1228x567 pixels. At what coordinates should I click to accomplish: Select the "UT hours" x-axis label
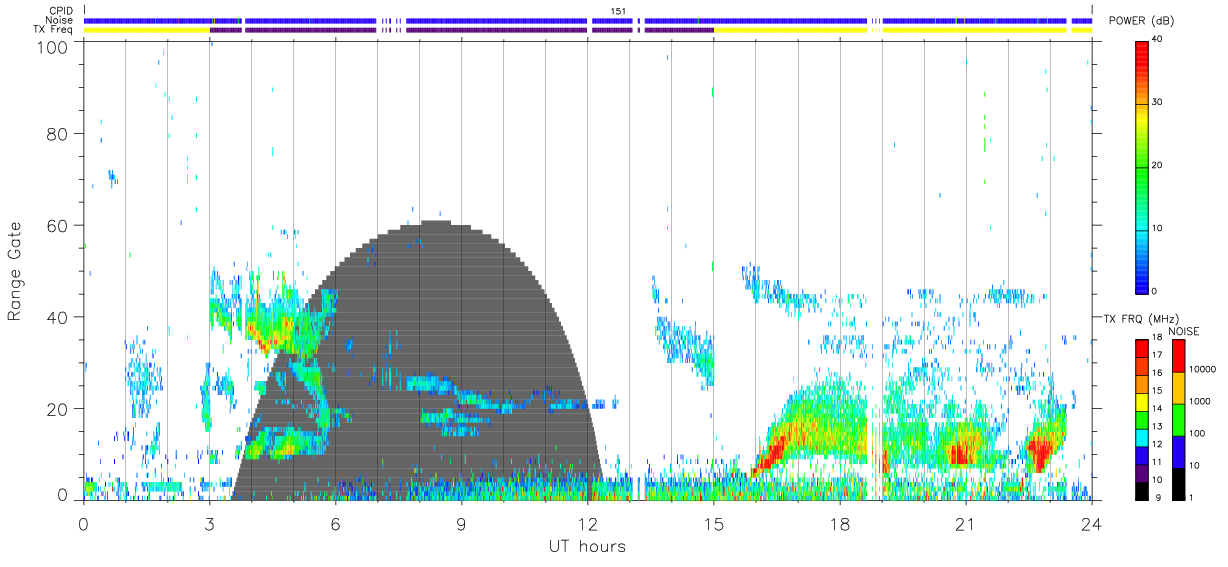(x=587, y=546)
